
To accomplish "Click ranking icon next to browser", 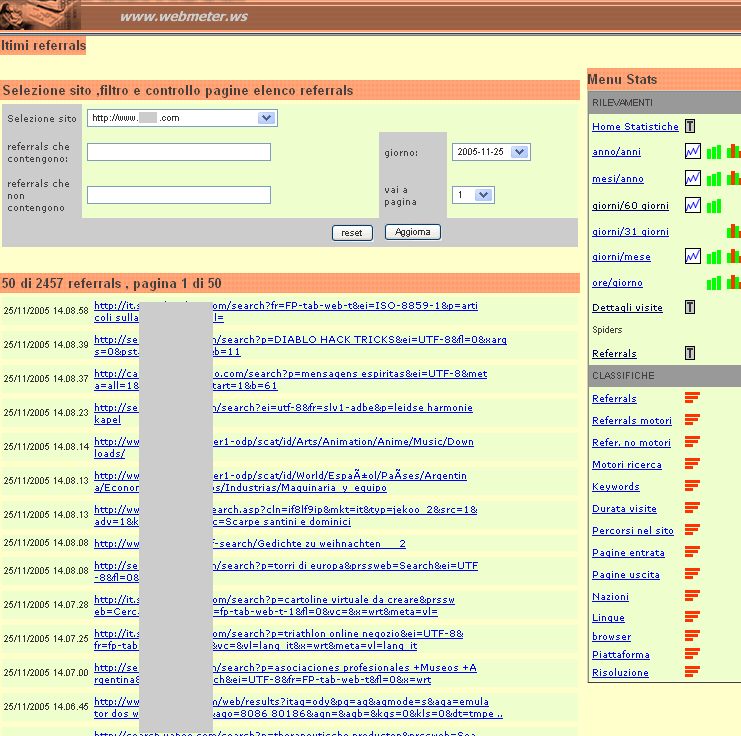I will (x=692, y=636).
